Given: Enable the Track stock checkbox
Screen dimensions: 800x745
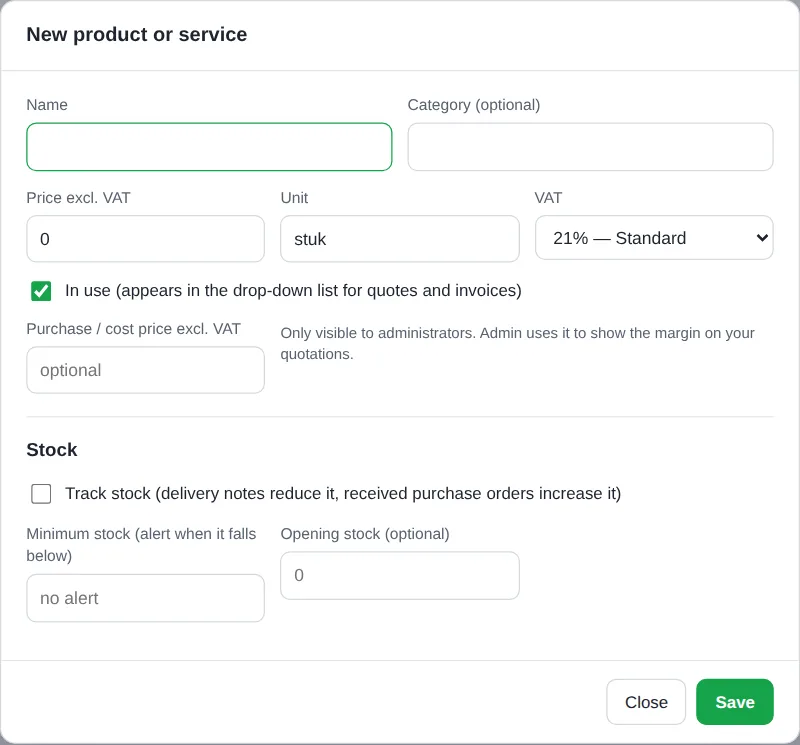Looking at the screenshot, I should [x=41, y=493].
